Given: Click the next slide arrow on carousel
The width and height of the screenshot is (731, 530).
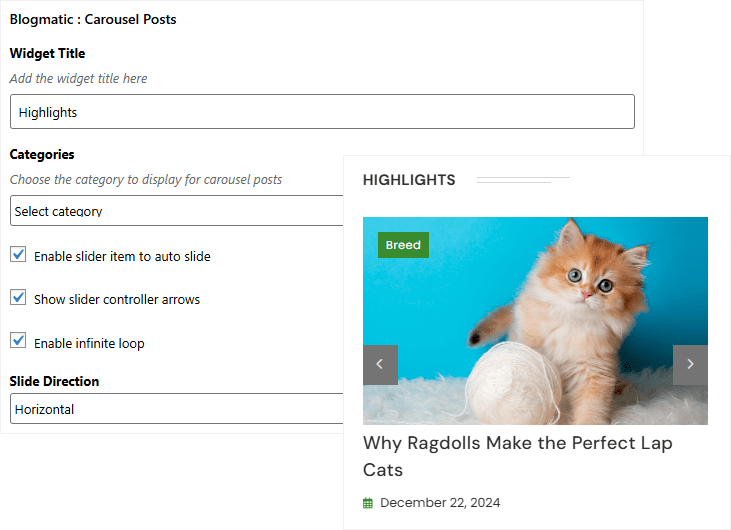Looking at the screenshot, I should click(x=690, y=365).
